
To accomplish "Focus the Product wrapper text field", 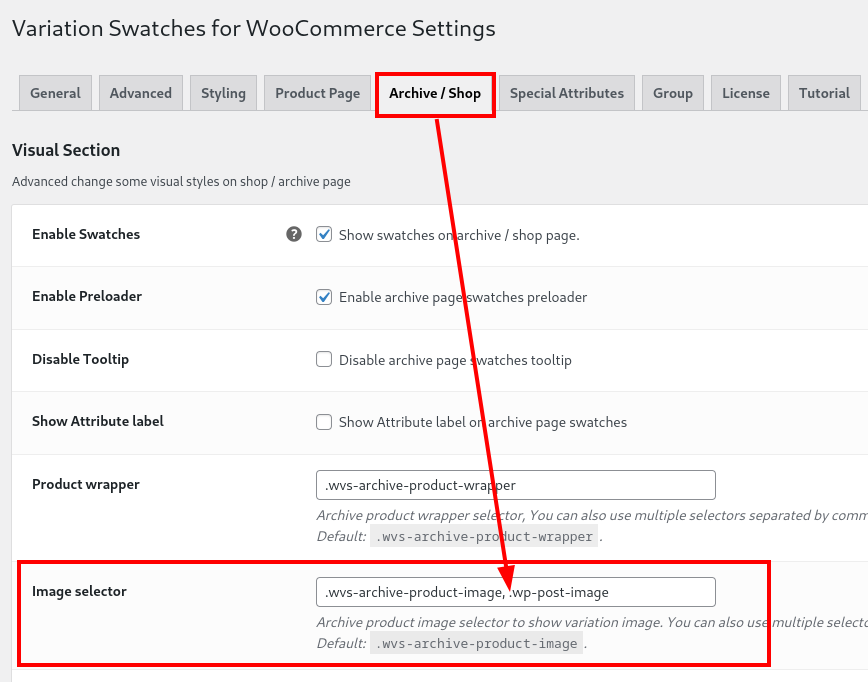I will [x=516, y=485].
